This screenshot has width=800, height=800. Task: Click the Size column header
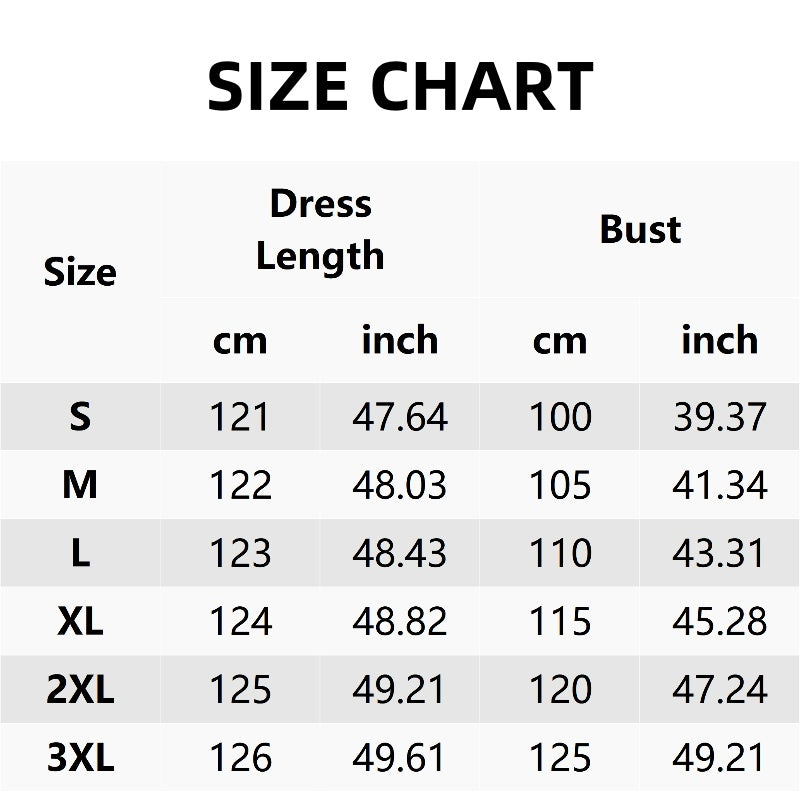coord(80,272)
